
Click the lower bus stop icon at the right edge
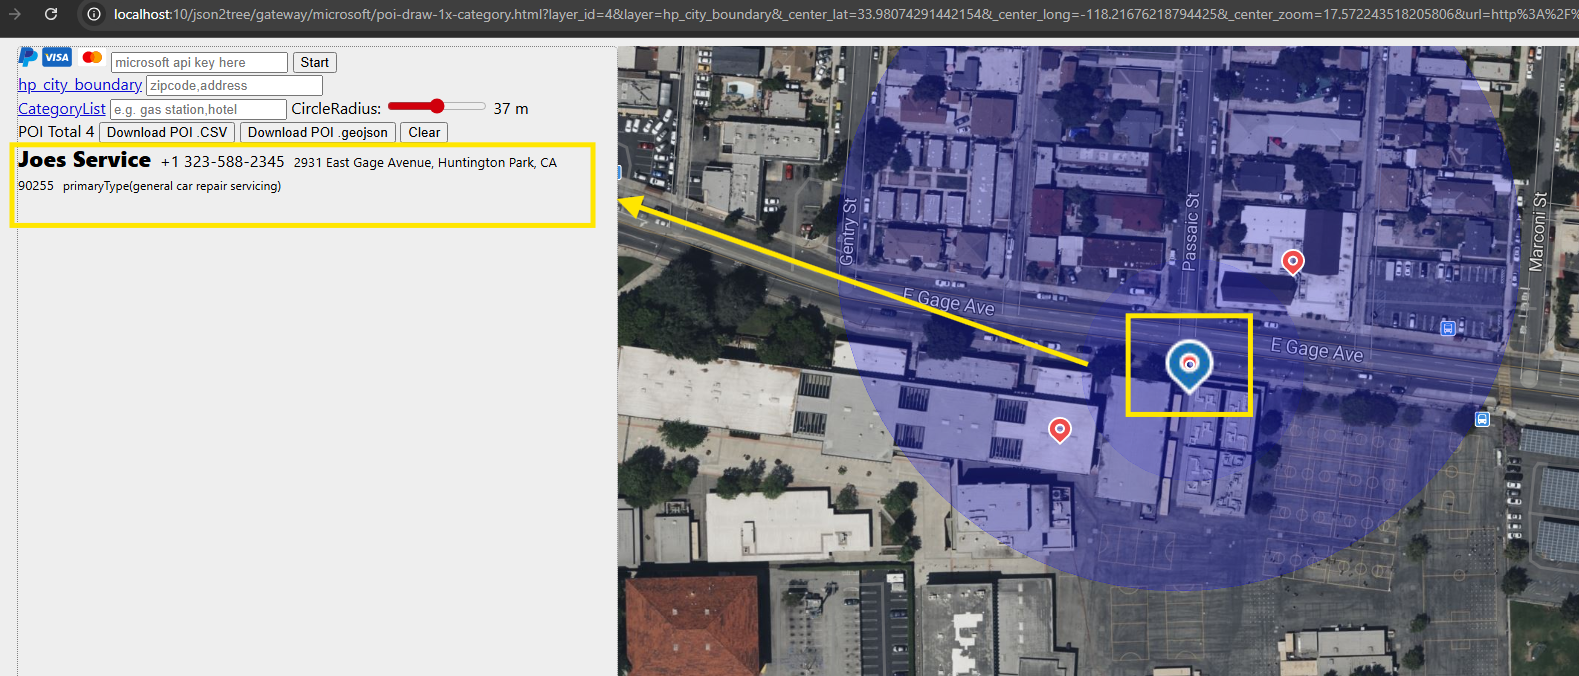(1482, 420)
